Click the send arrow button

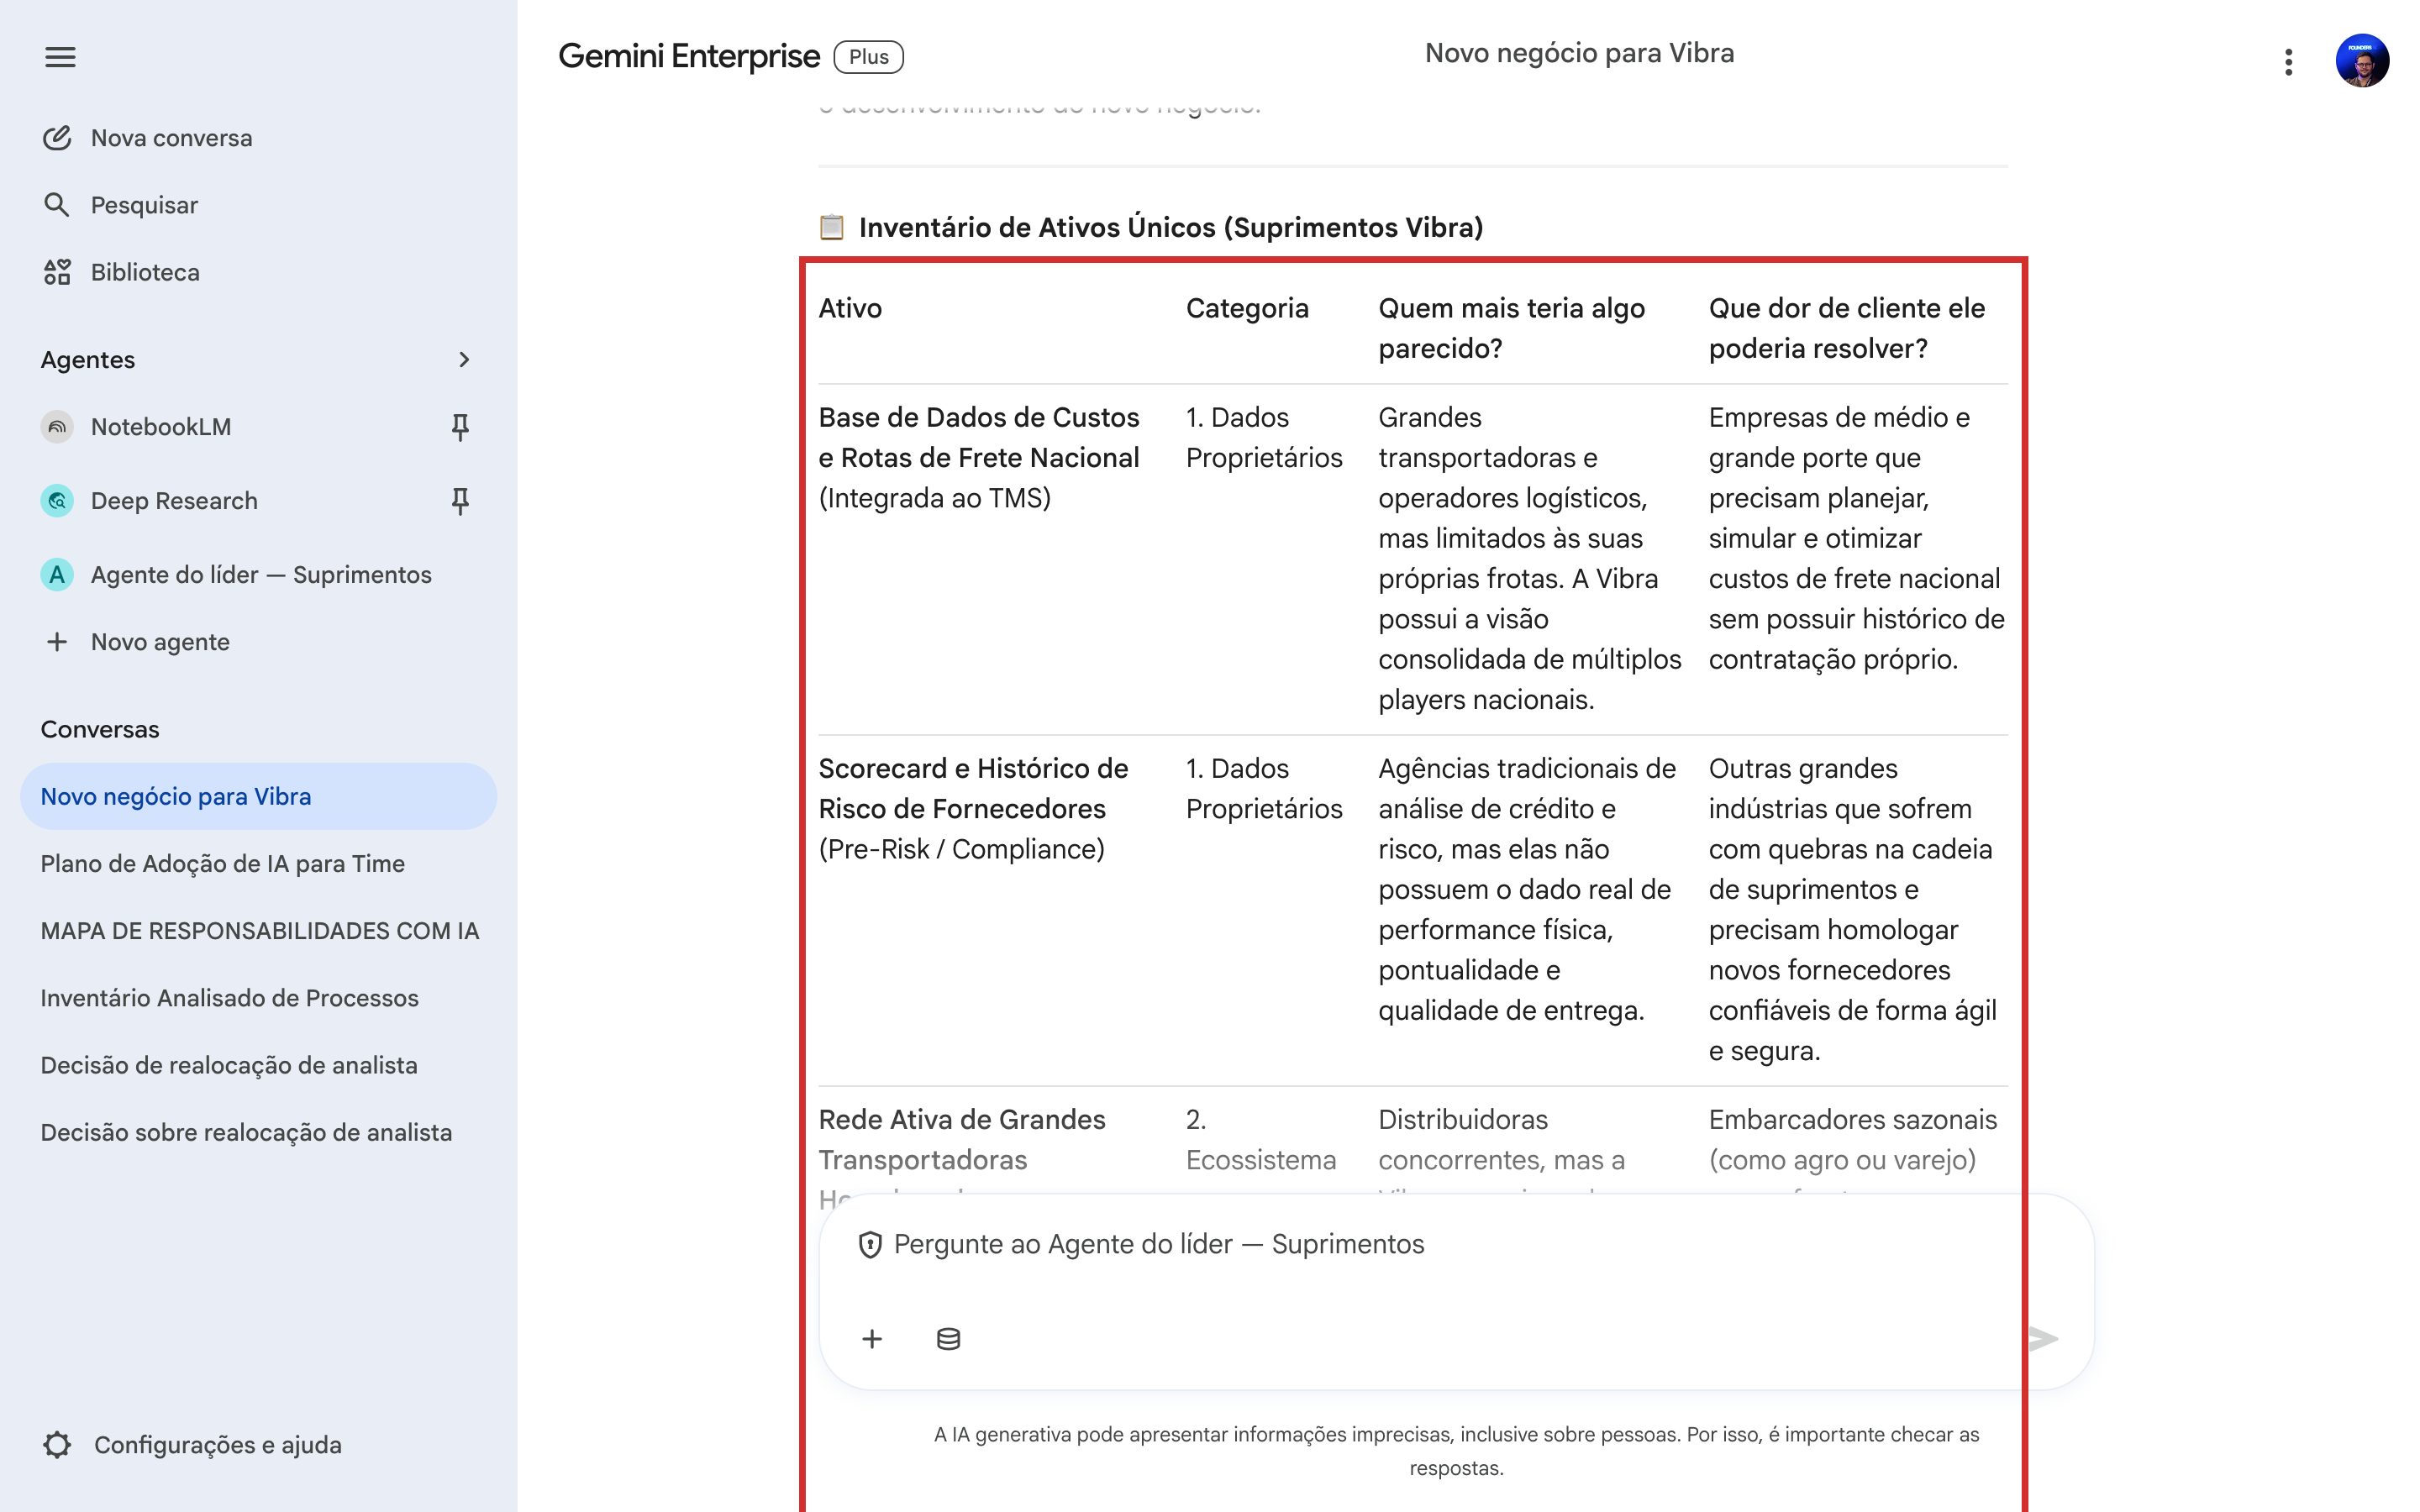pos(2043,1339)
